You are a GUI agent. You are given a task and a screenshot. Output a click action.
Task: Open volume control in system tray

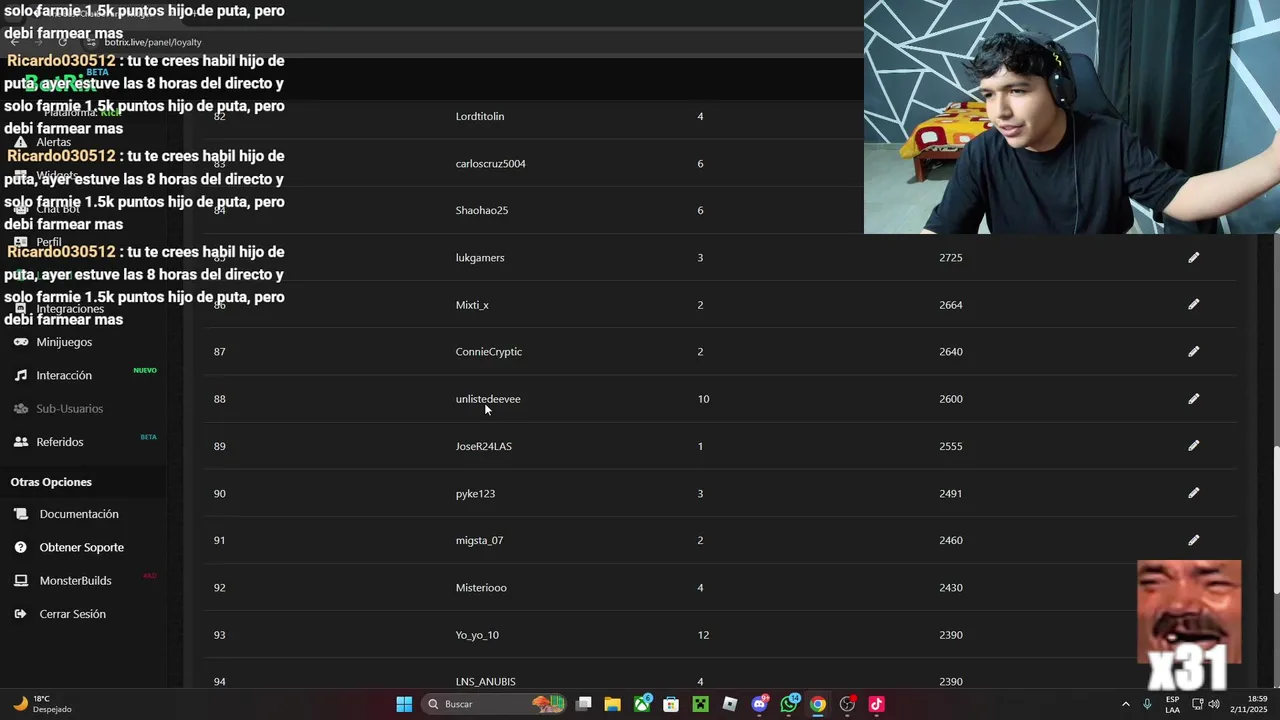tap(1214, 704)
